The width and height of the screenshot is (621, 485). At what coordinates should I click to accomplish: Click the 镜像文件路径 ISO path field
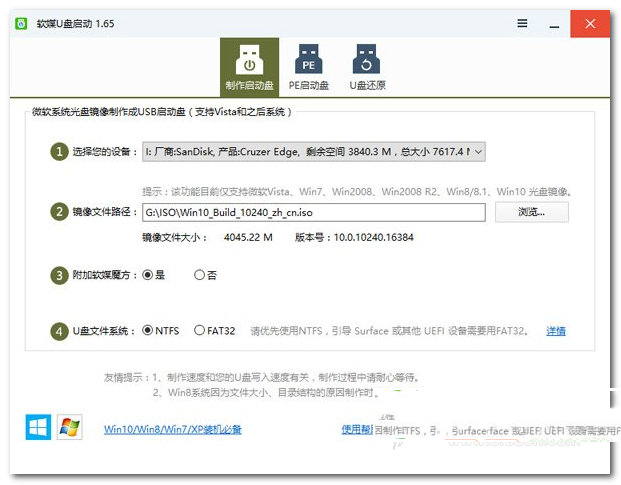pyautogui.click(x=313, y=212)
